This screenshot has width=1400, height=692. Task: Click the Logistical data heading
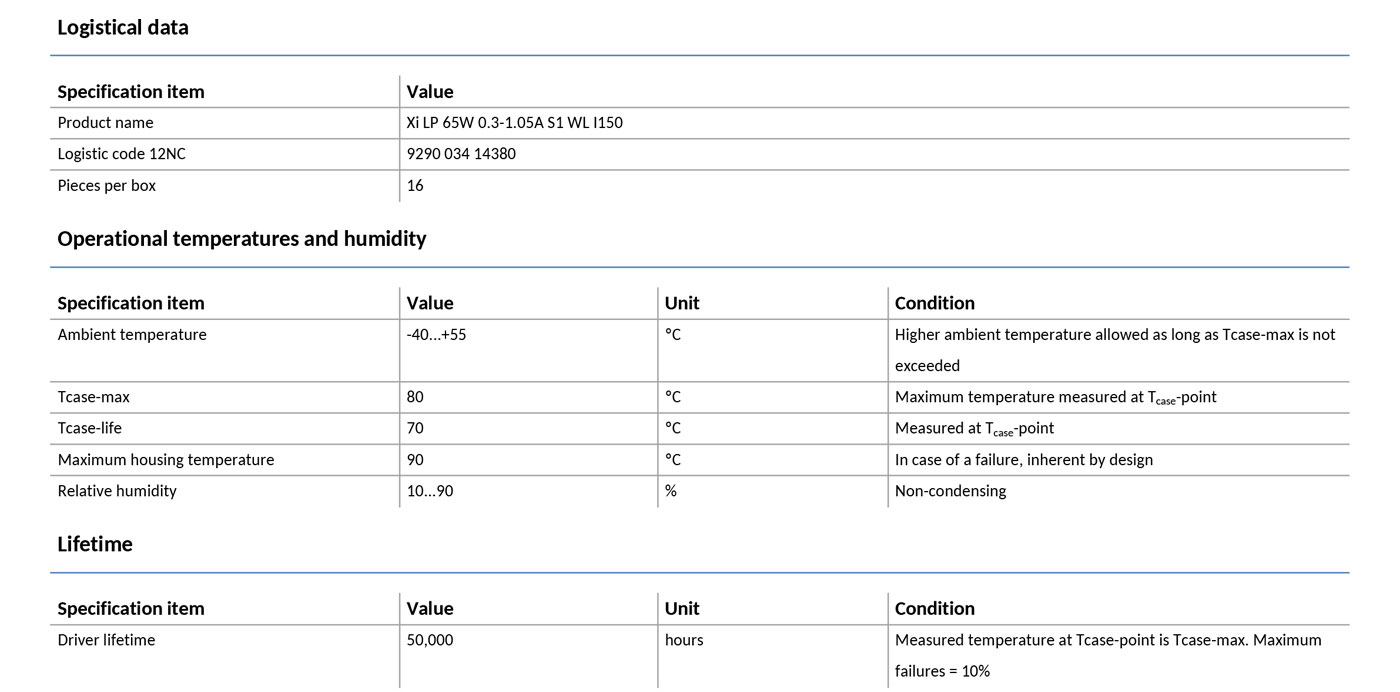[123, 28]
